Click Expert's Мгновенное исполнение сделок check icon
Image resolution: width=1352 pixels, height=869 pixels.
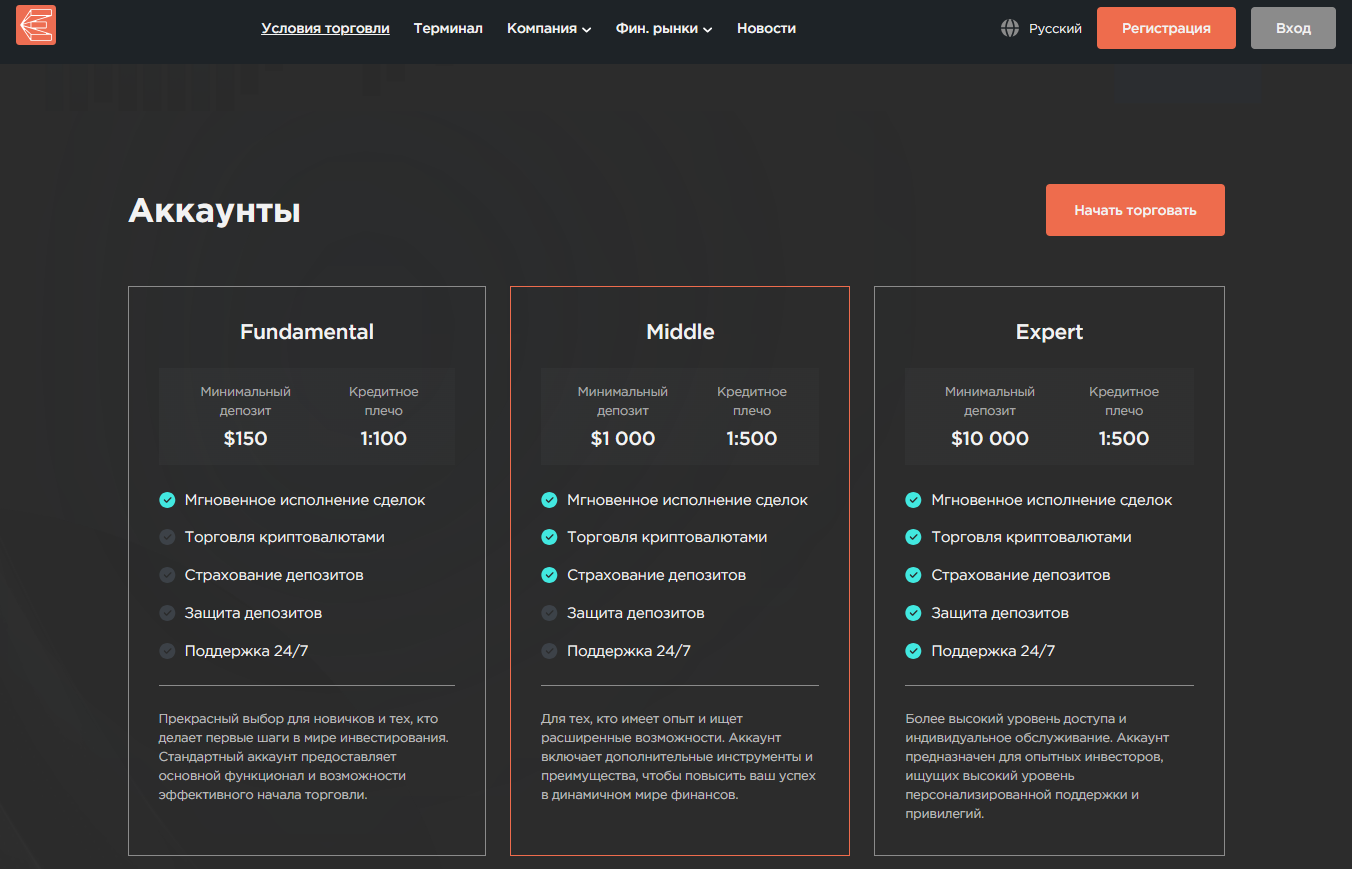click(913, 500)
